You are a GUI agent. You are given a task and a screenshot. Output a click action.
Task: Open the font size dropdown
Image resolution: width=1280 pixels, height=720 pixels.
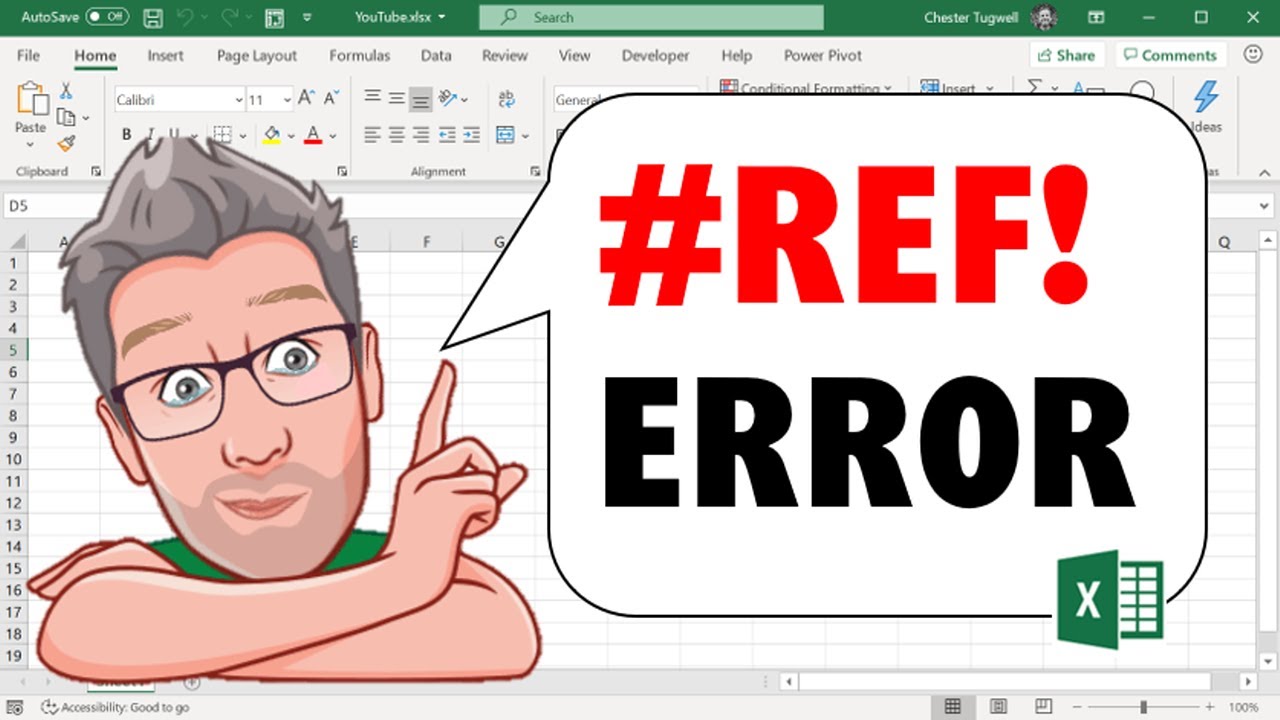click(x=287, y=99)
